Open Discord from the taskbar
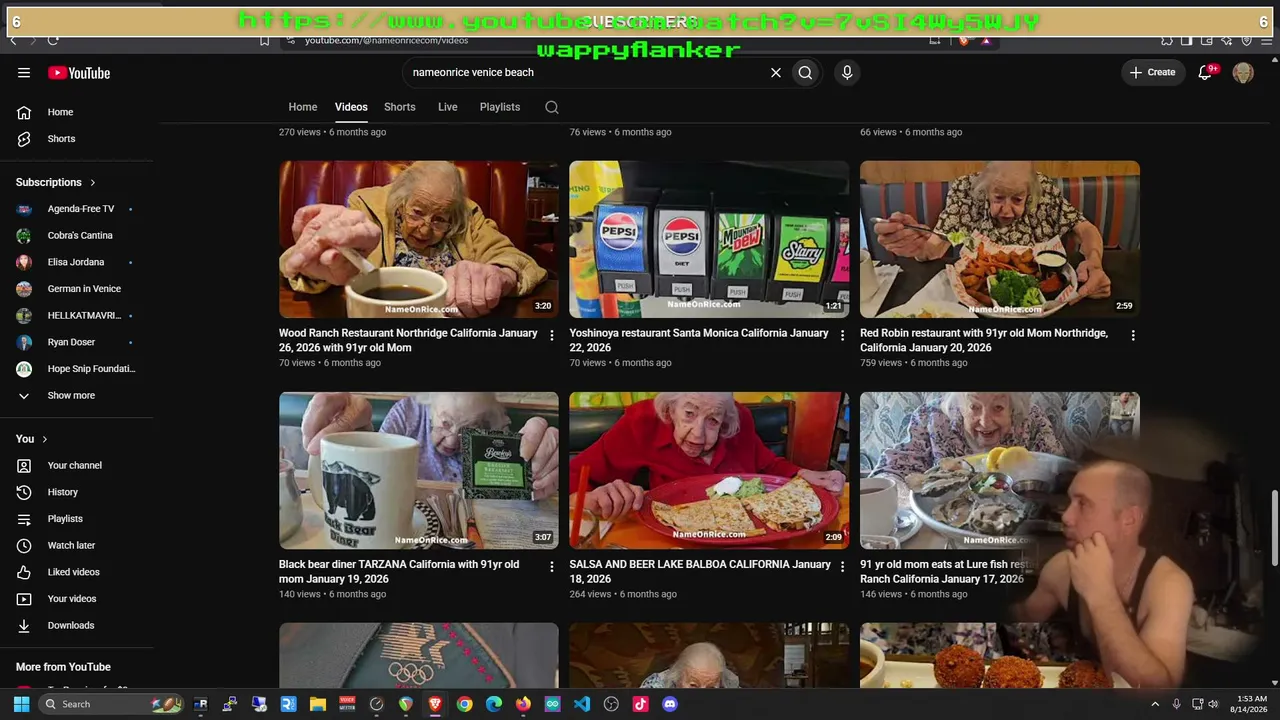 tap(670, 704)
